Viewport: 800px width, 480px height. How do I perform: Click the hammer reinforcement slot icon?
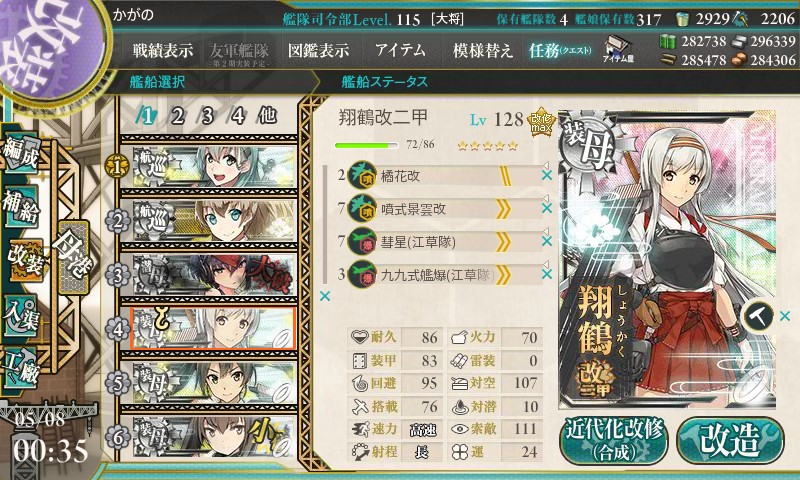759,317
